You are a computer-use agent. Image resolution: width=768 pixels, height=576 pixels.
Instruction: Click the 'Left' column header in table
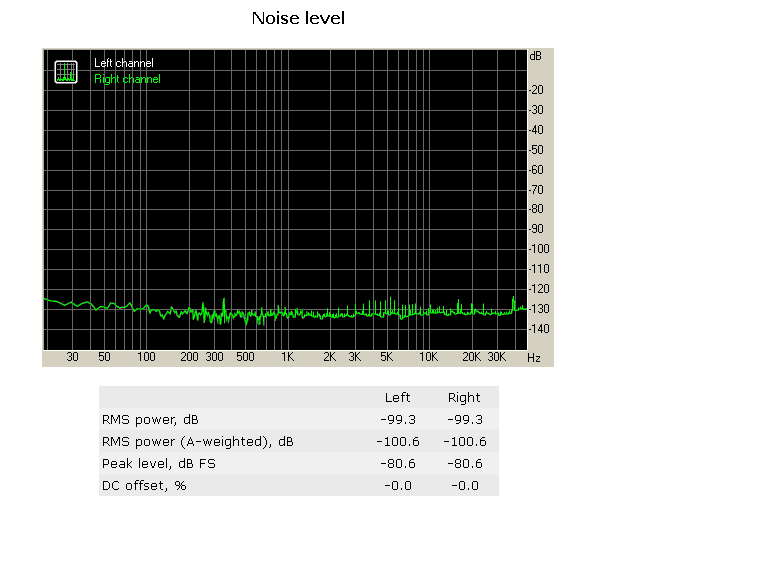[397, 397]
